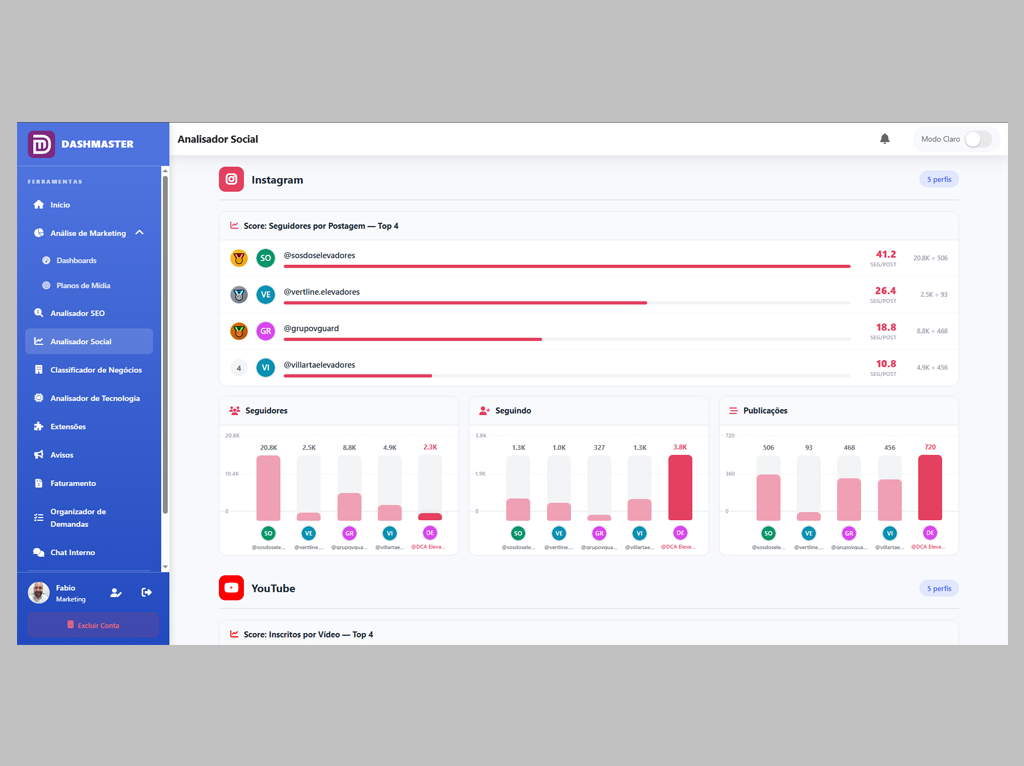Click the 468 bar in Publicações chart
This screenshot has width=1024, height=766.
[849, 500]
